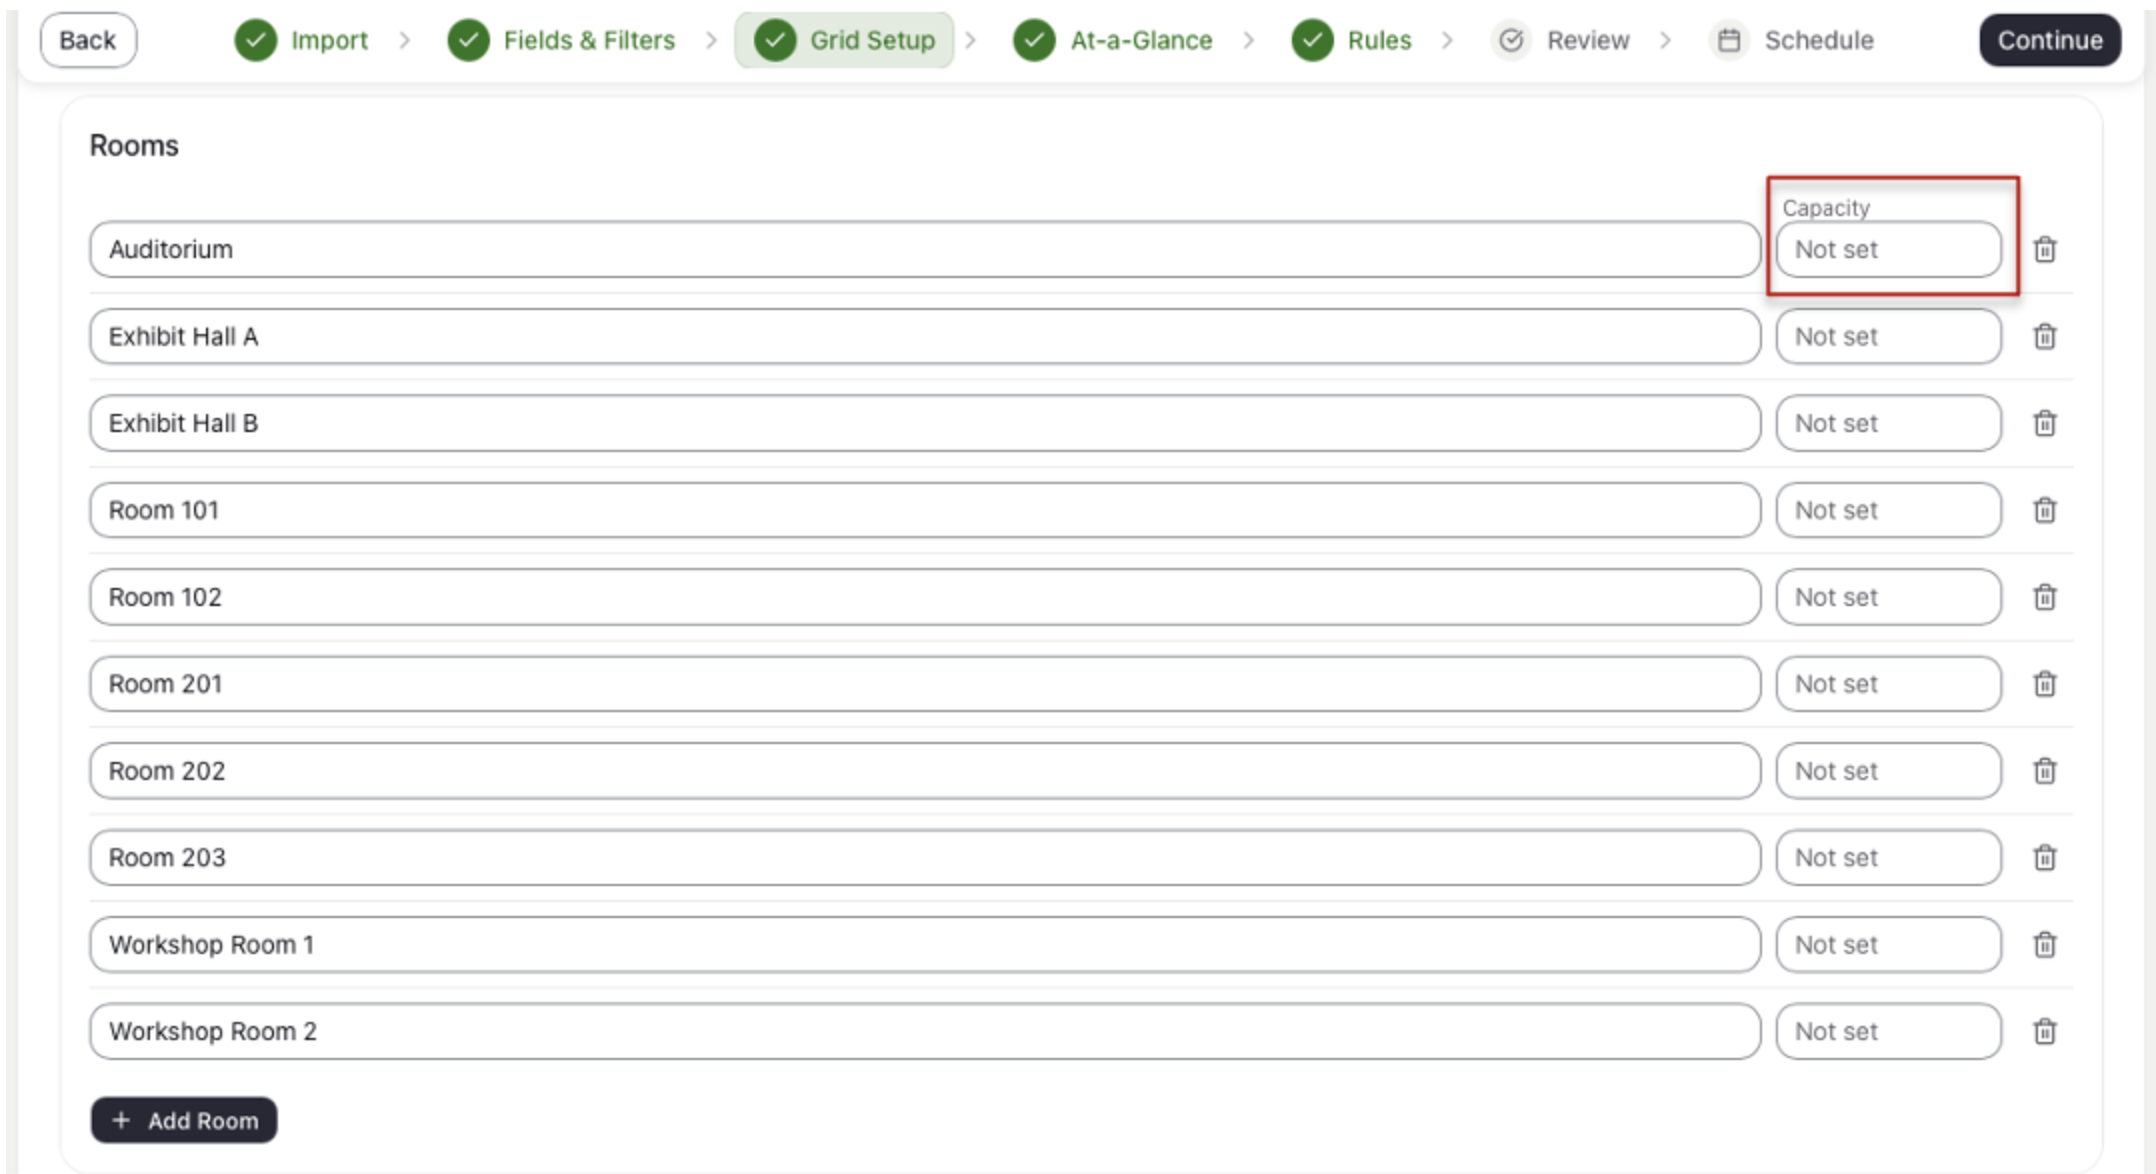Set capacity for Workshop Room 1
Screen dimensions: 2156x1174
(x=1889, y=945)
